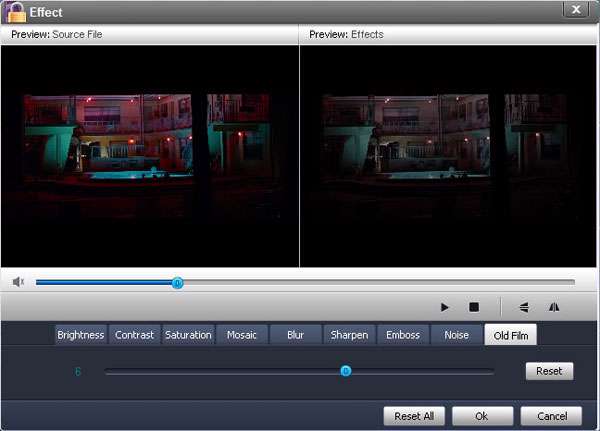Switch to the Emboss tab
The height and width of the screenshot is (431, 600).
point(403,335)
